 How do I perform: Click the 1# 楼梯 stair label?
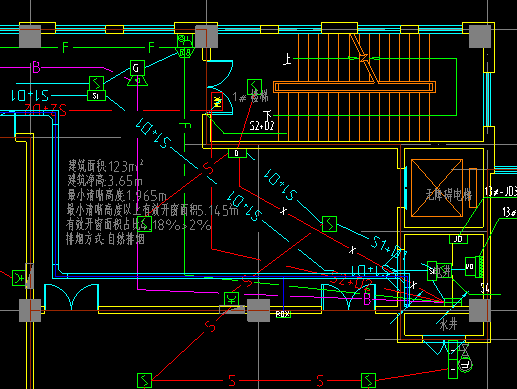250,97
